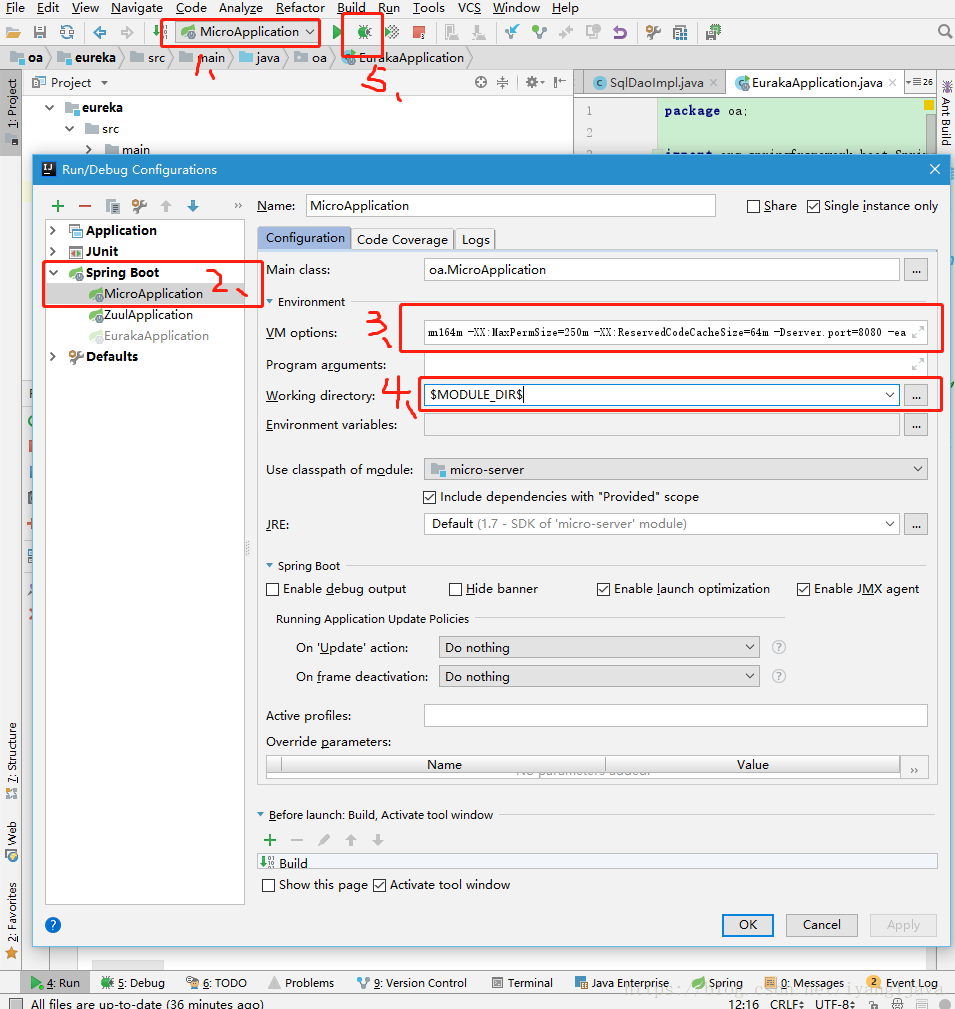Click the Back navigation arrow icon
The width and height of the screenshot is (955, 1009).
(x=99, y=32)
